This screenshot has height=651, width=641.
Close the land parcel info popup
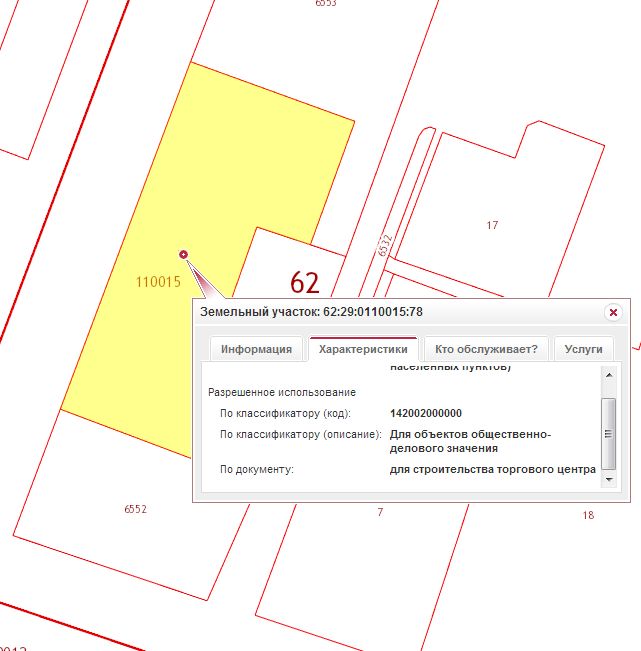coord(613,312)
